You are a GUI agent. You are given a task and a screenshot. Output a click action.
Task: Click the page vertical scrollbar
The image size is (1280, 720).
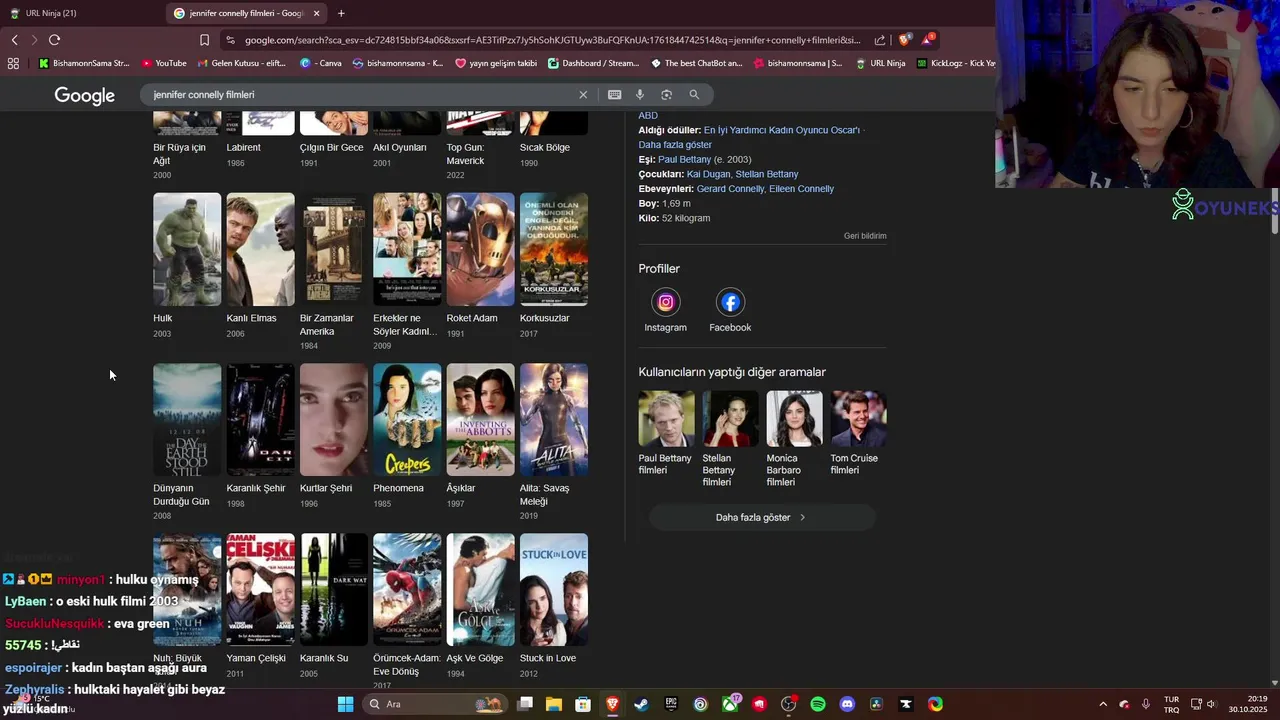coord(1274,210)
